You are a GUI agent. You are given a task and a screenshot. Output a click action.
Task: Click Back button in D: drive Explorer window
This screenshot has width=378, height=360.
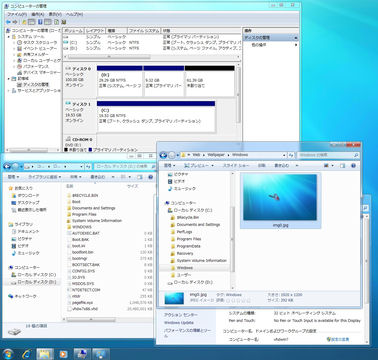coord(7,166)
